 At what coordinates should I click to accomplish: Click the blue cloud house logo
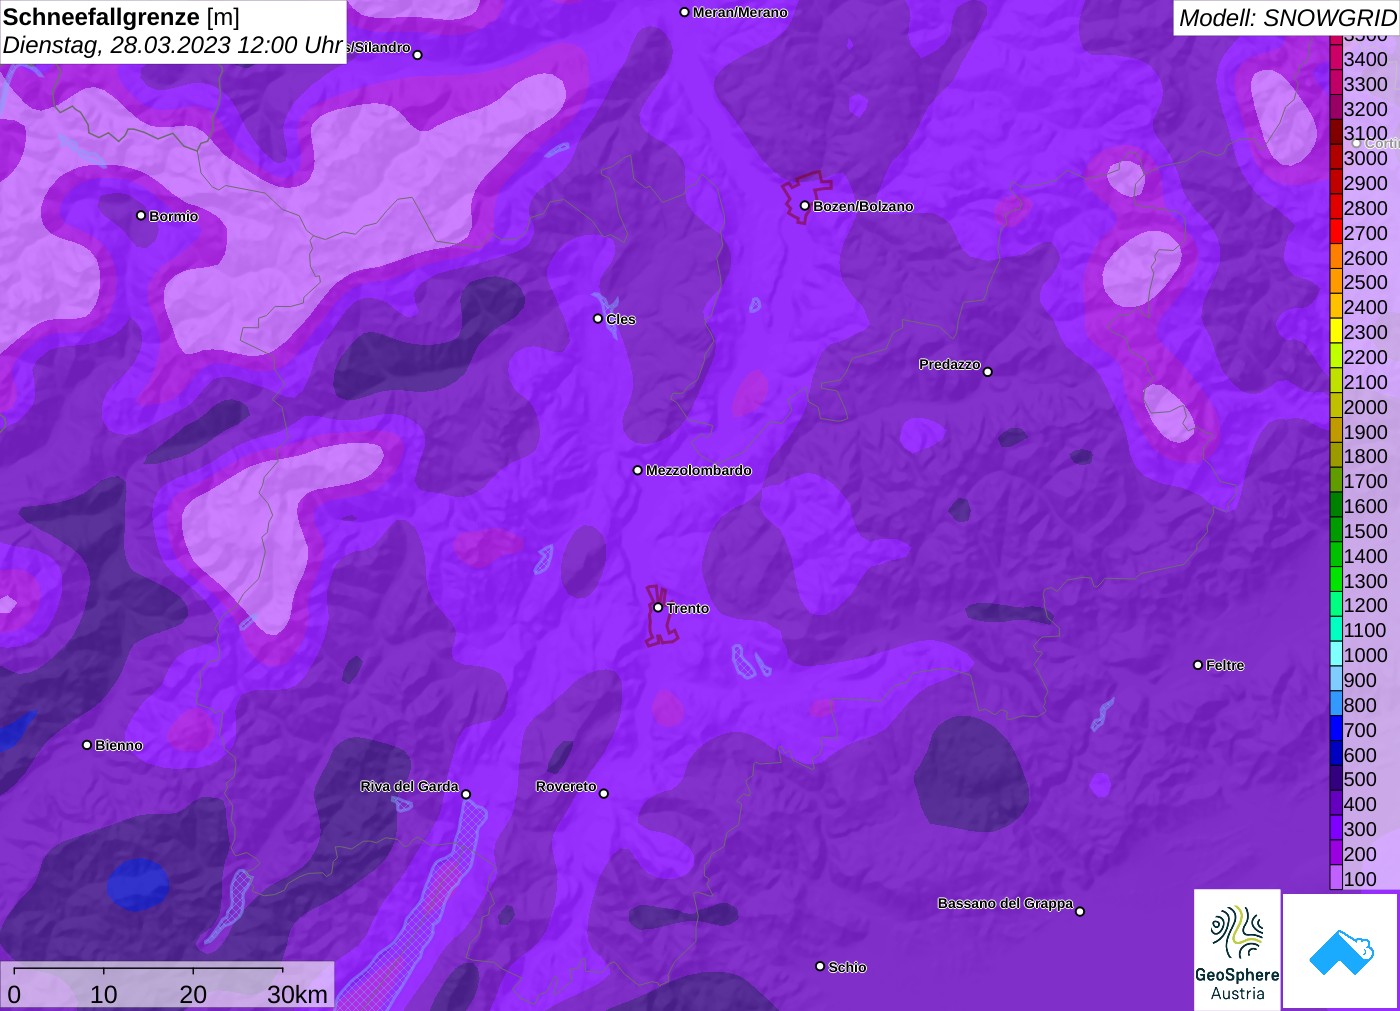click(1341, 951)
